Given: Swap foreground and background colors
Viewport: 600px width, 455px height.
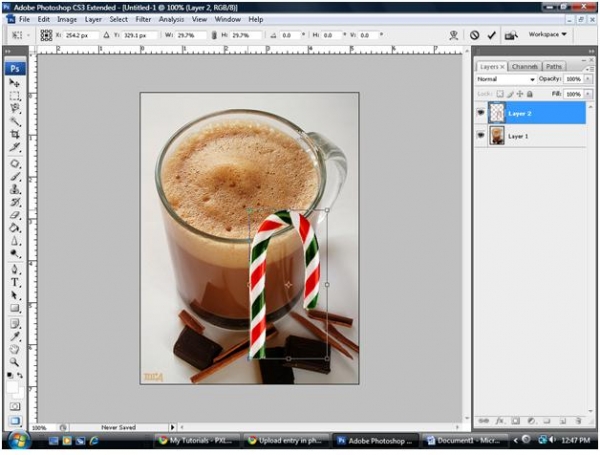Looking at the screenshot, I should point(20,375).
